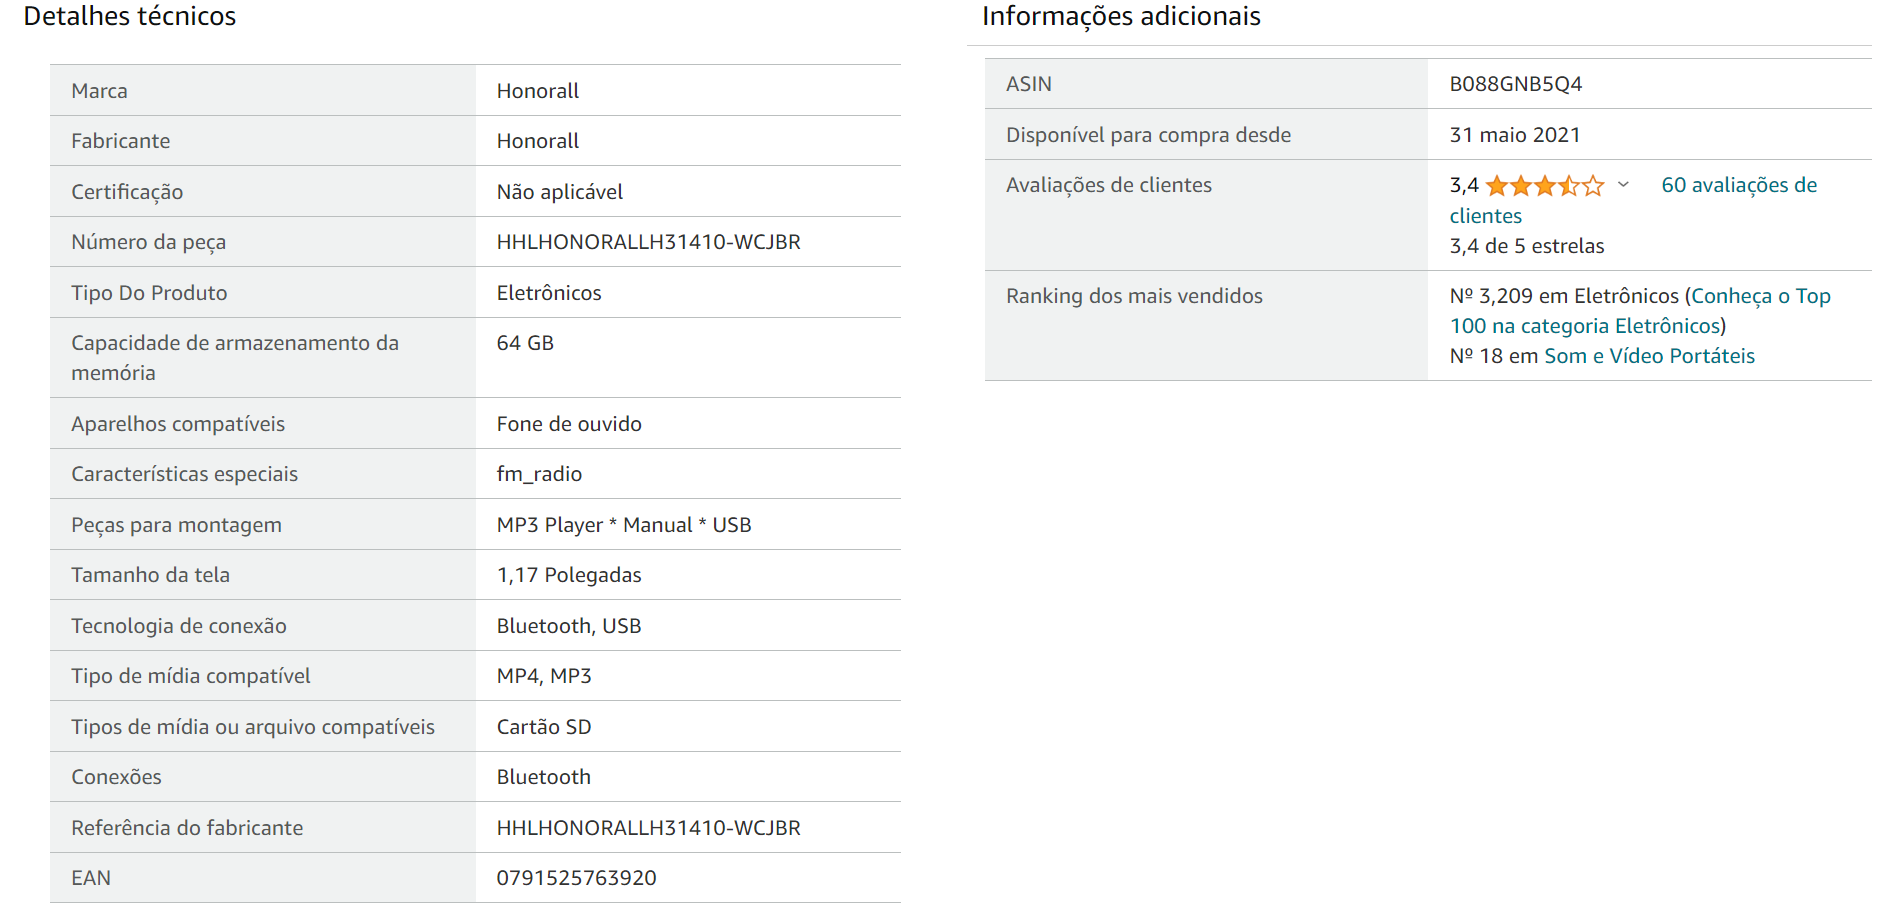Select the ASIN value B088GNB5Q4
1896x903 pixels.
(x=1515, y=84)
